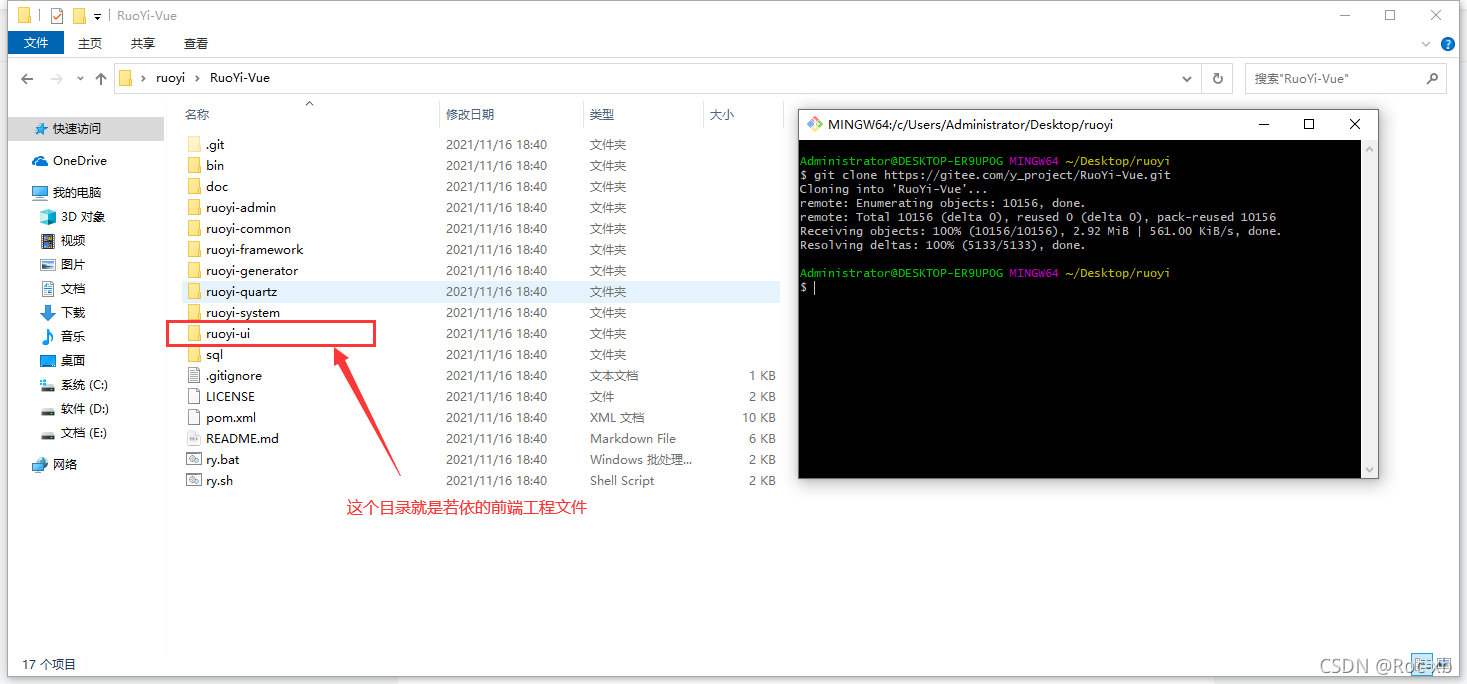Open the 系统 (C:) drive

coord(84,385)
